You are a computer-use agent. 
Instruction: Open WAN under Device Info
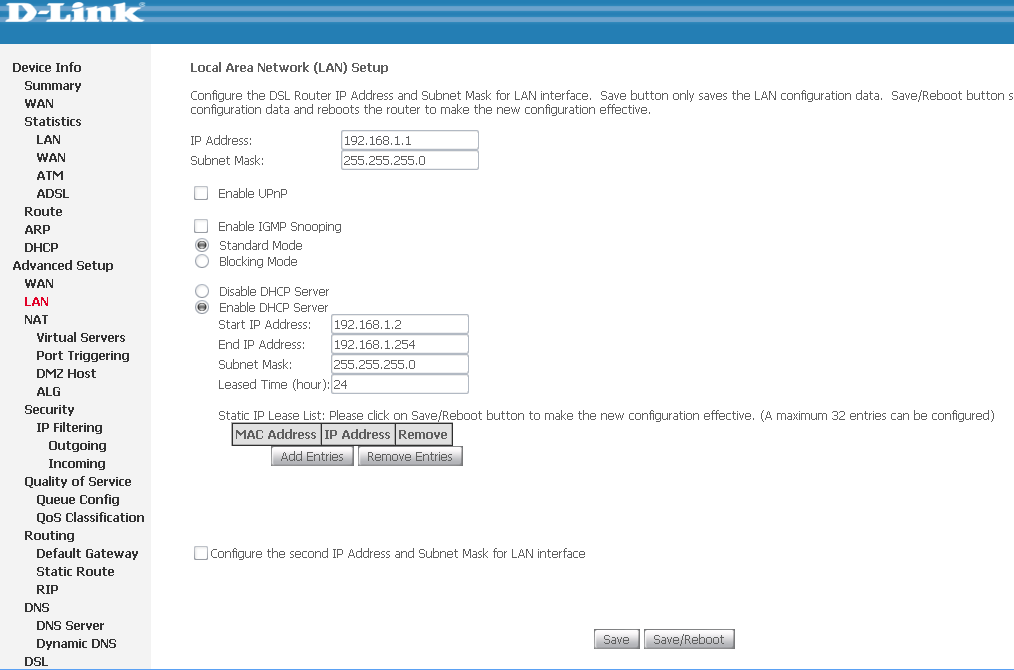tap(39, 103)
